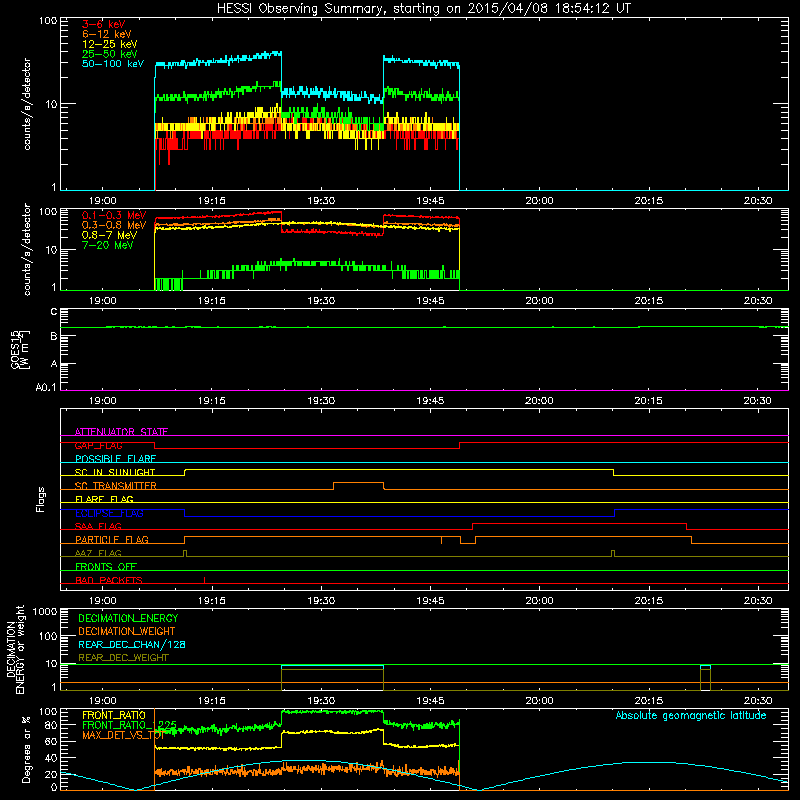Select the POSSIBLE_FLARE flag label
The height and width of the screenshot is (800, 800).
pos(115,459)
